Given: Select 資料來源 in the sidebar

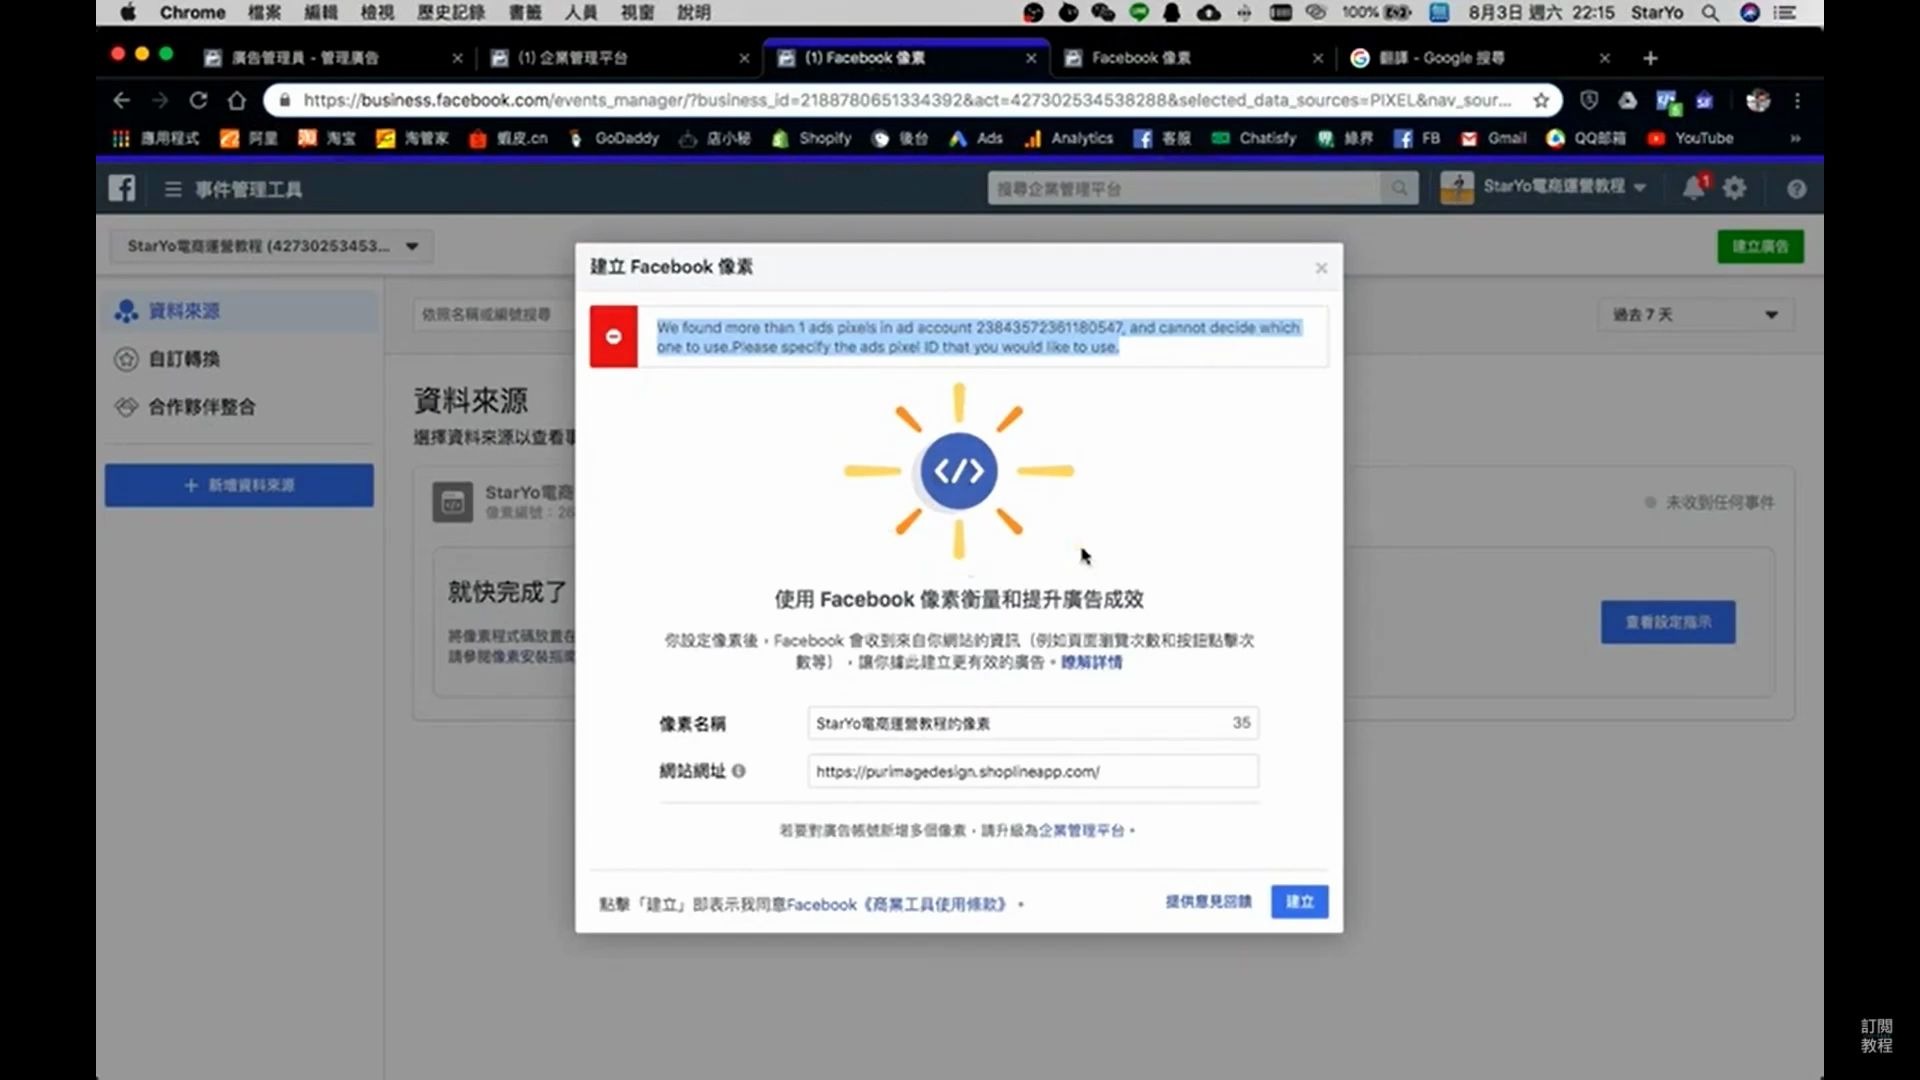Looking at the screenshot, I should 240,311.
